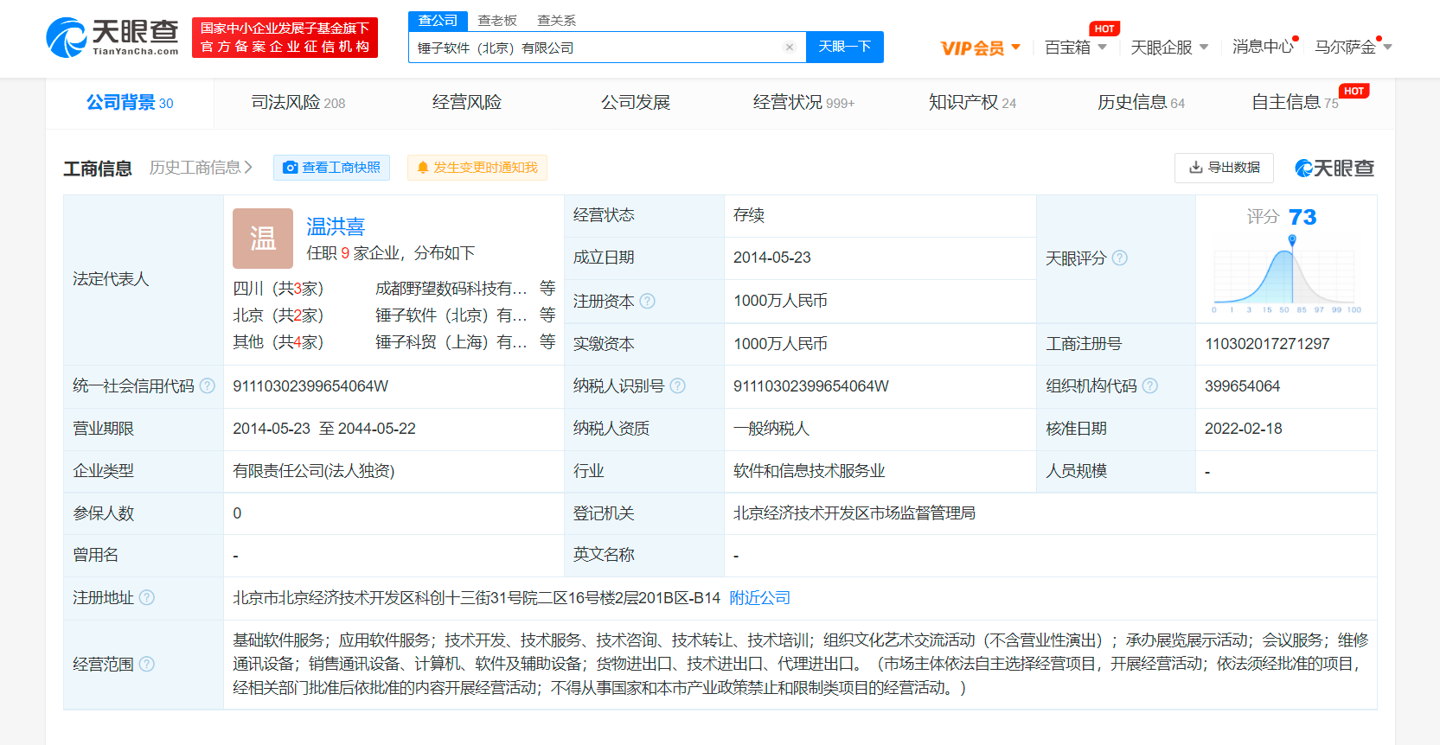
Task: Expand the 四川 companies 等 link
Action: [547, 288]
